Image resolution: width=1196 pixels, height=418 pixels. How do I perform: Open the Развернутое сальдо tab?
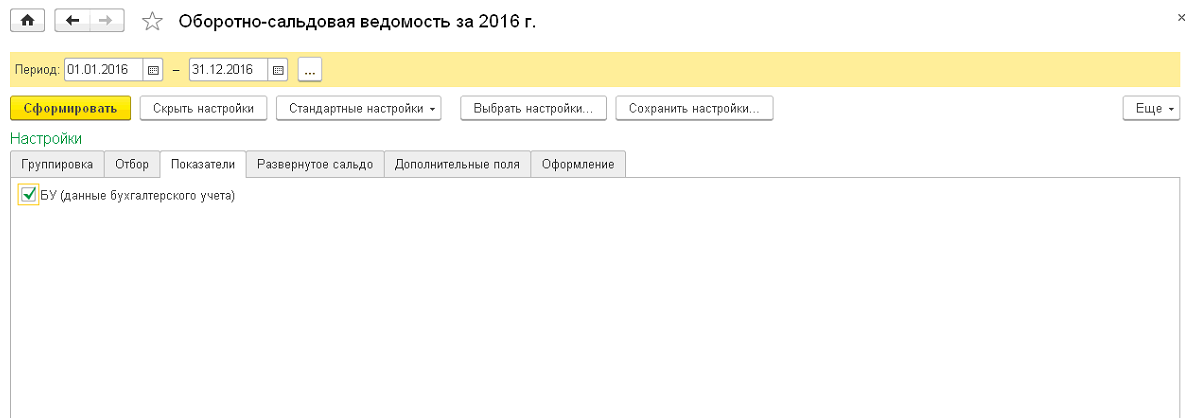(x=315, y=164)
